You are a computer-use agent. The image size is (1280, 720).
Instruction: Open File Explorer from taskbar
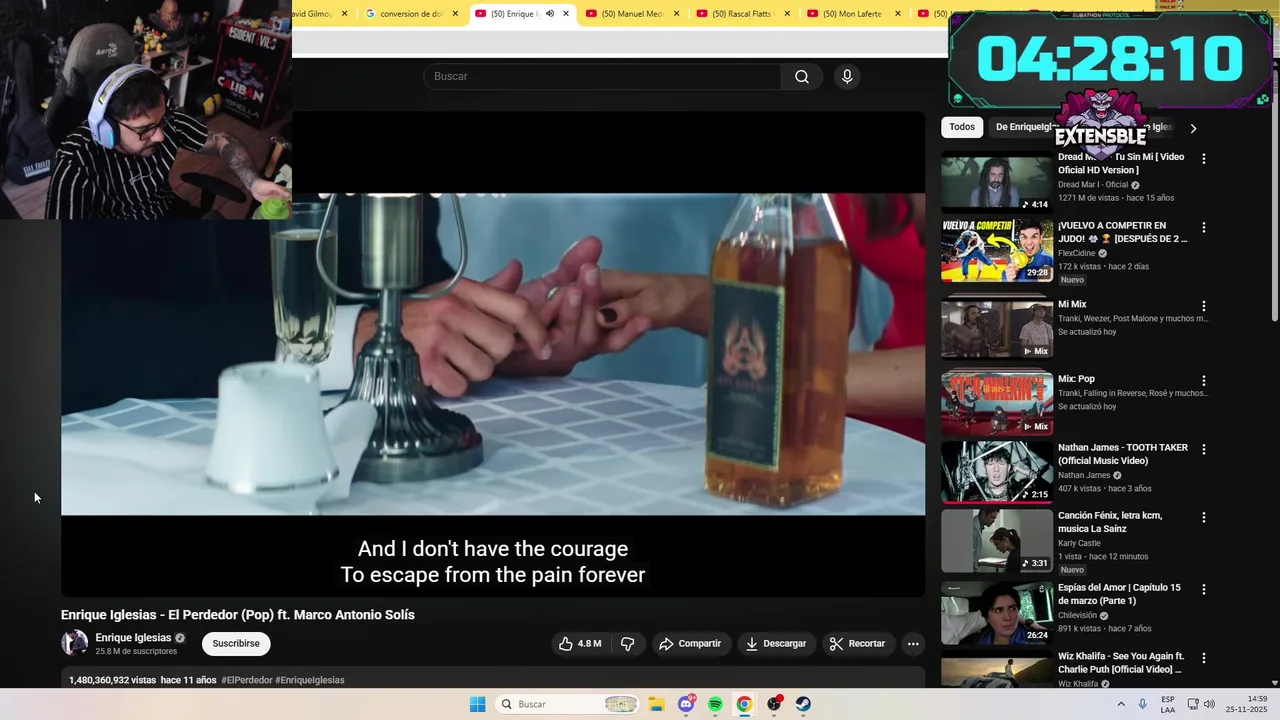[656, 704]
